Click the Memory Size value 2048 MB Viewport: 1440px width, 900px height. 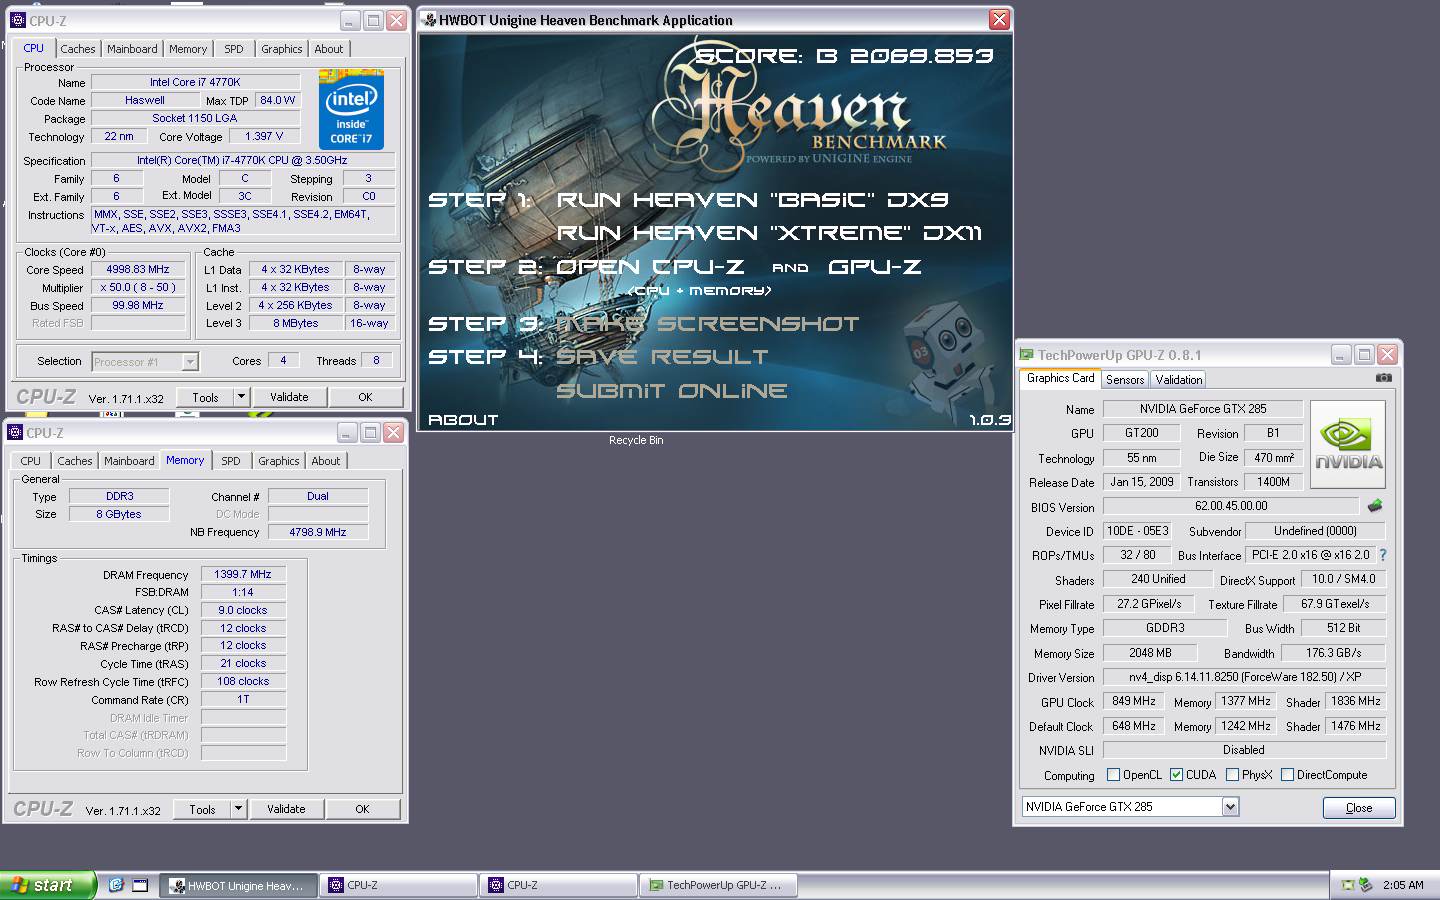tap(1150, 653)
